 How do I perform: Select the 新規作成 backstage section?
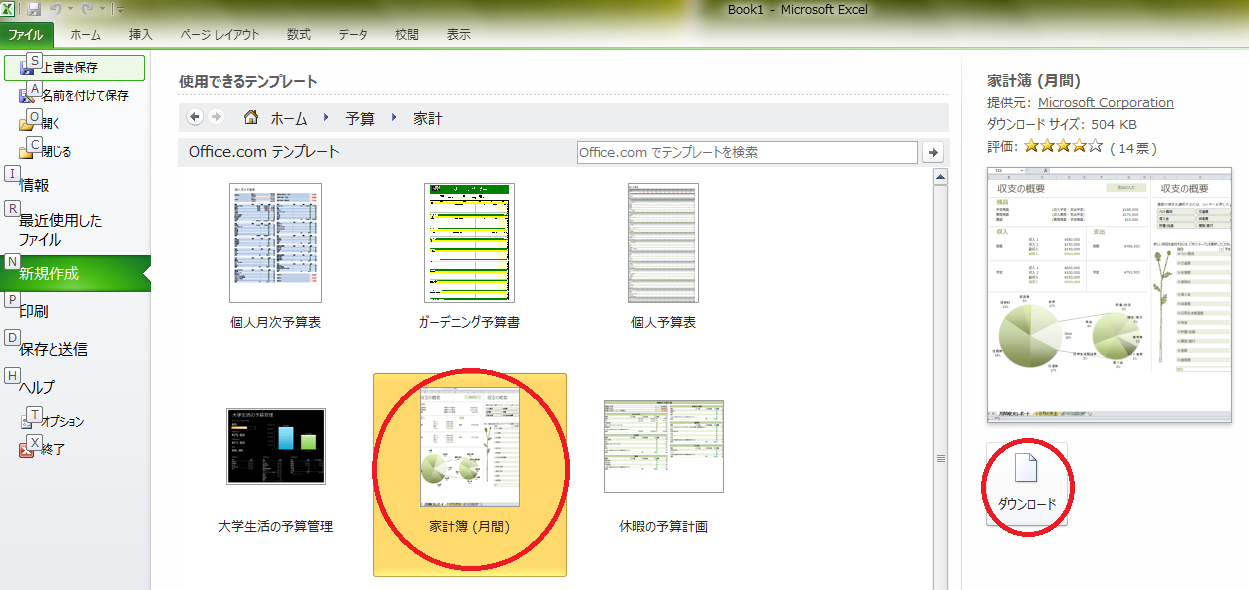[x=74, y=274]
